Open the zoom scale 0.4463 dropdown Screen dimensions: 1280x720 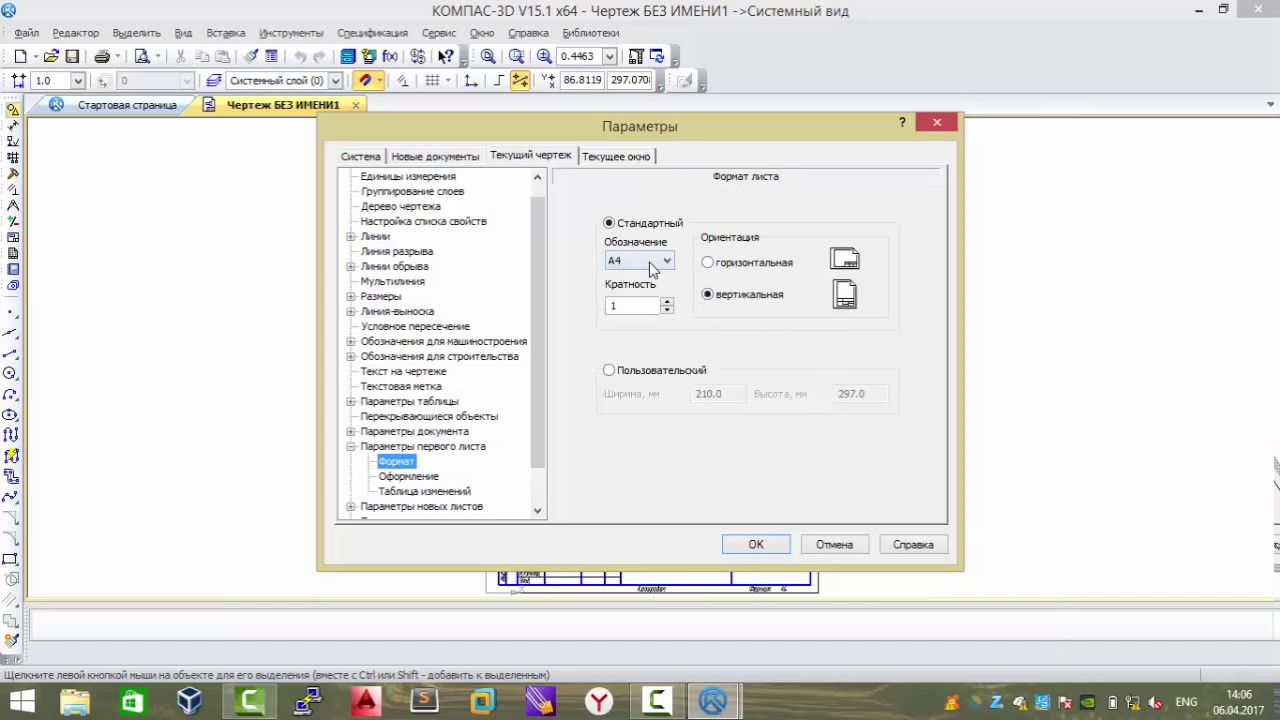tap(609, 57)
